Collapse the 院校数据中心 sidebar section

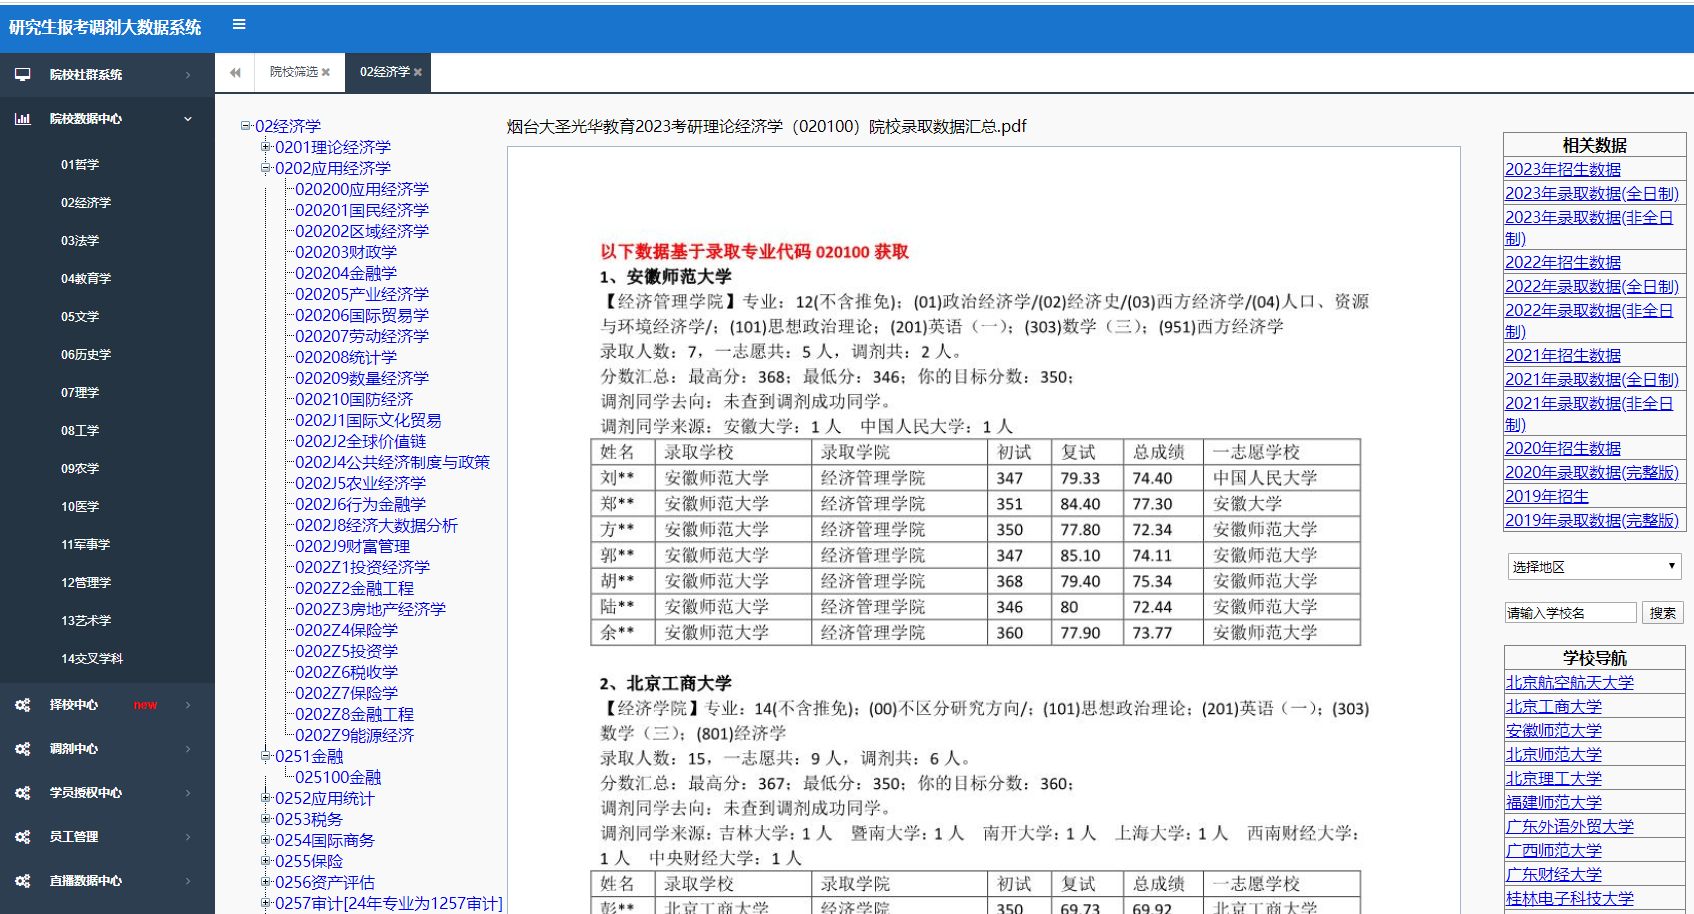tap(187, 119)
